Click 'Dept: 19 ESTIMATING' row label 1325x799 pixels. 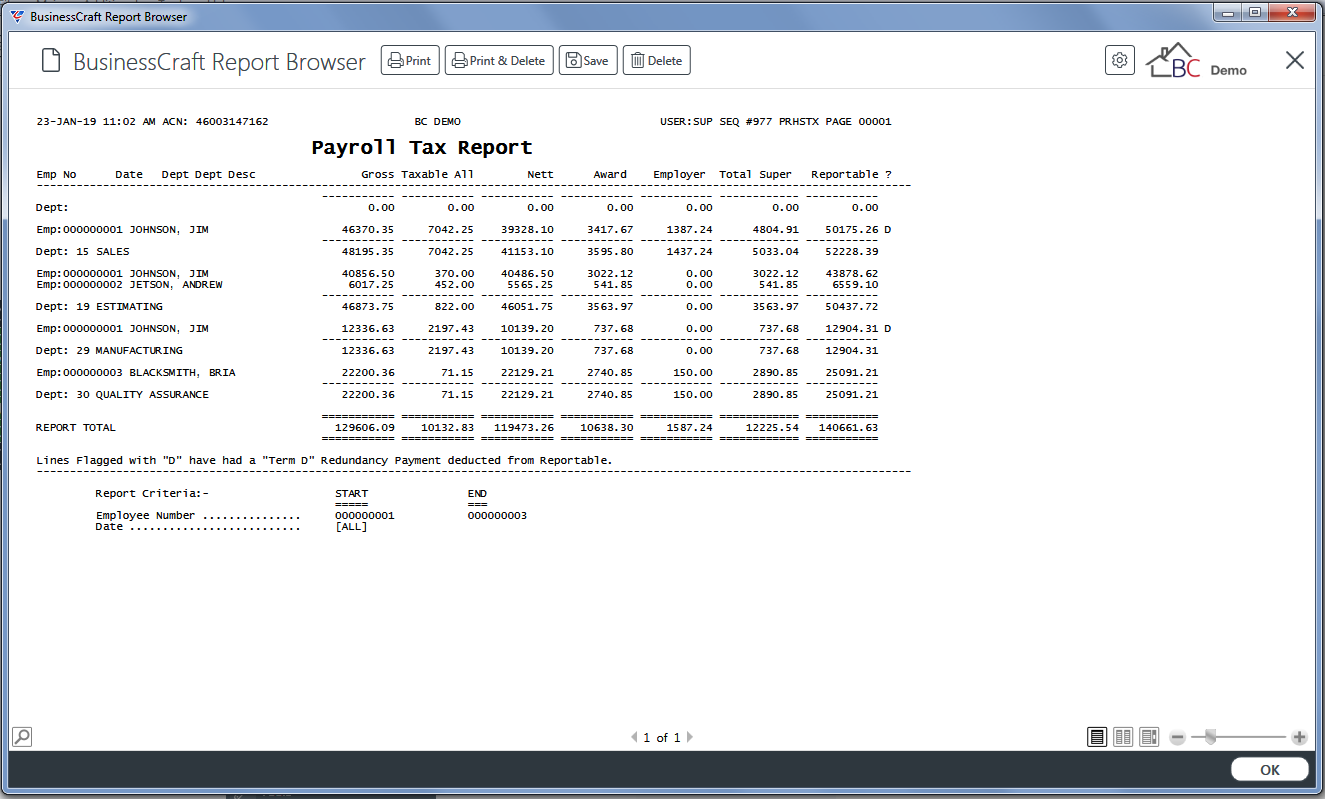[99, 306]
